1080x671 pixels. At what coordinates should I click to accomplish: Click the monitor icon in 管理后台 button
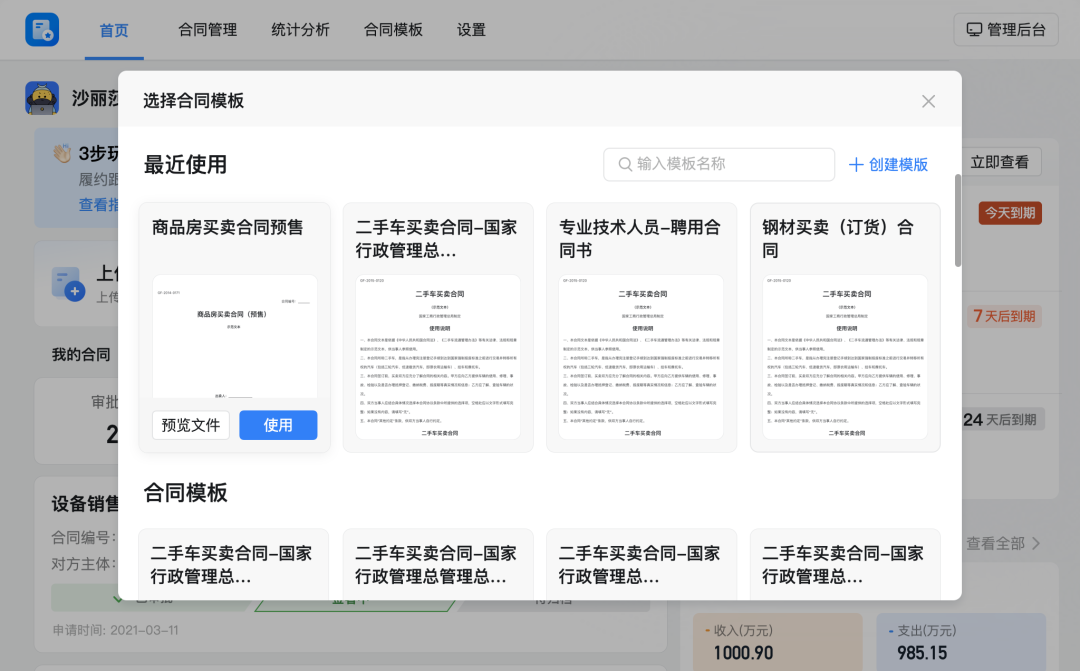click(x=974, y=30)
